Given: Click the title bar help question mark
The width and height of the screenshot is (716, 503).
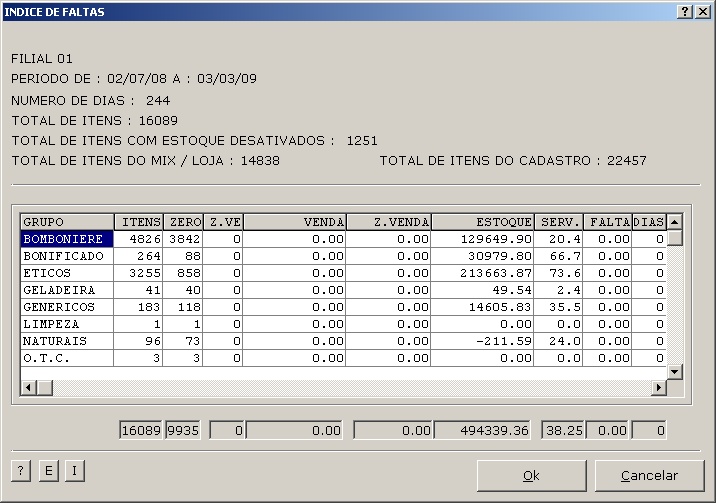Looking at the screenshot, I should pos(684,12).
